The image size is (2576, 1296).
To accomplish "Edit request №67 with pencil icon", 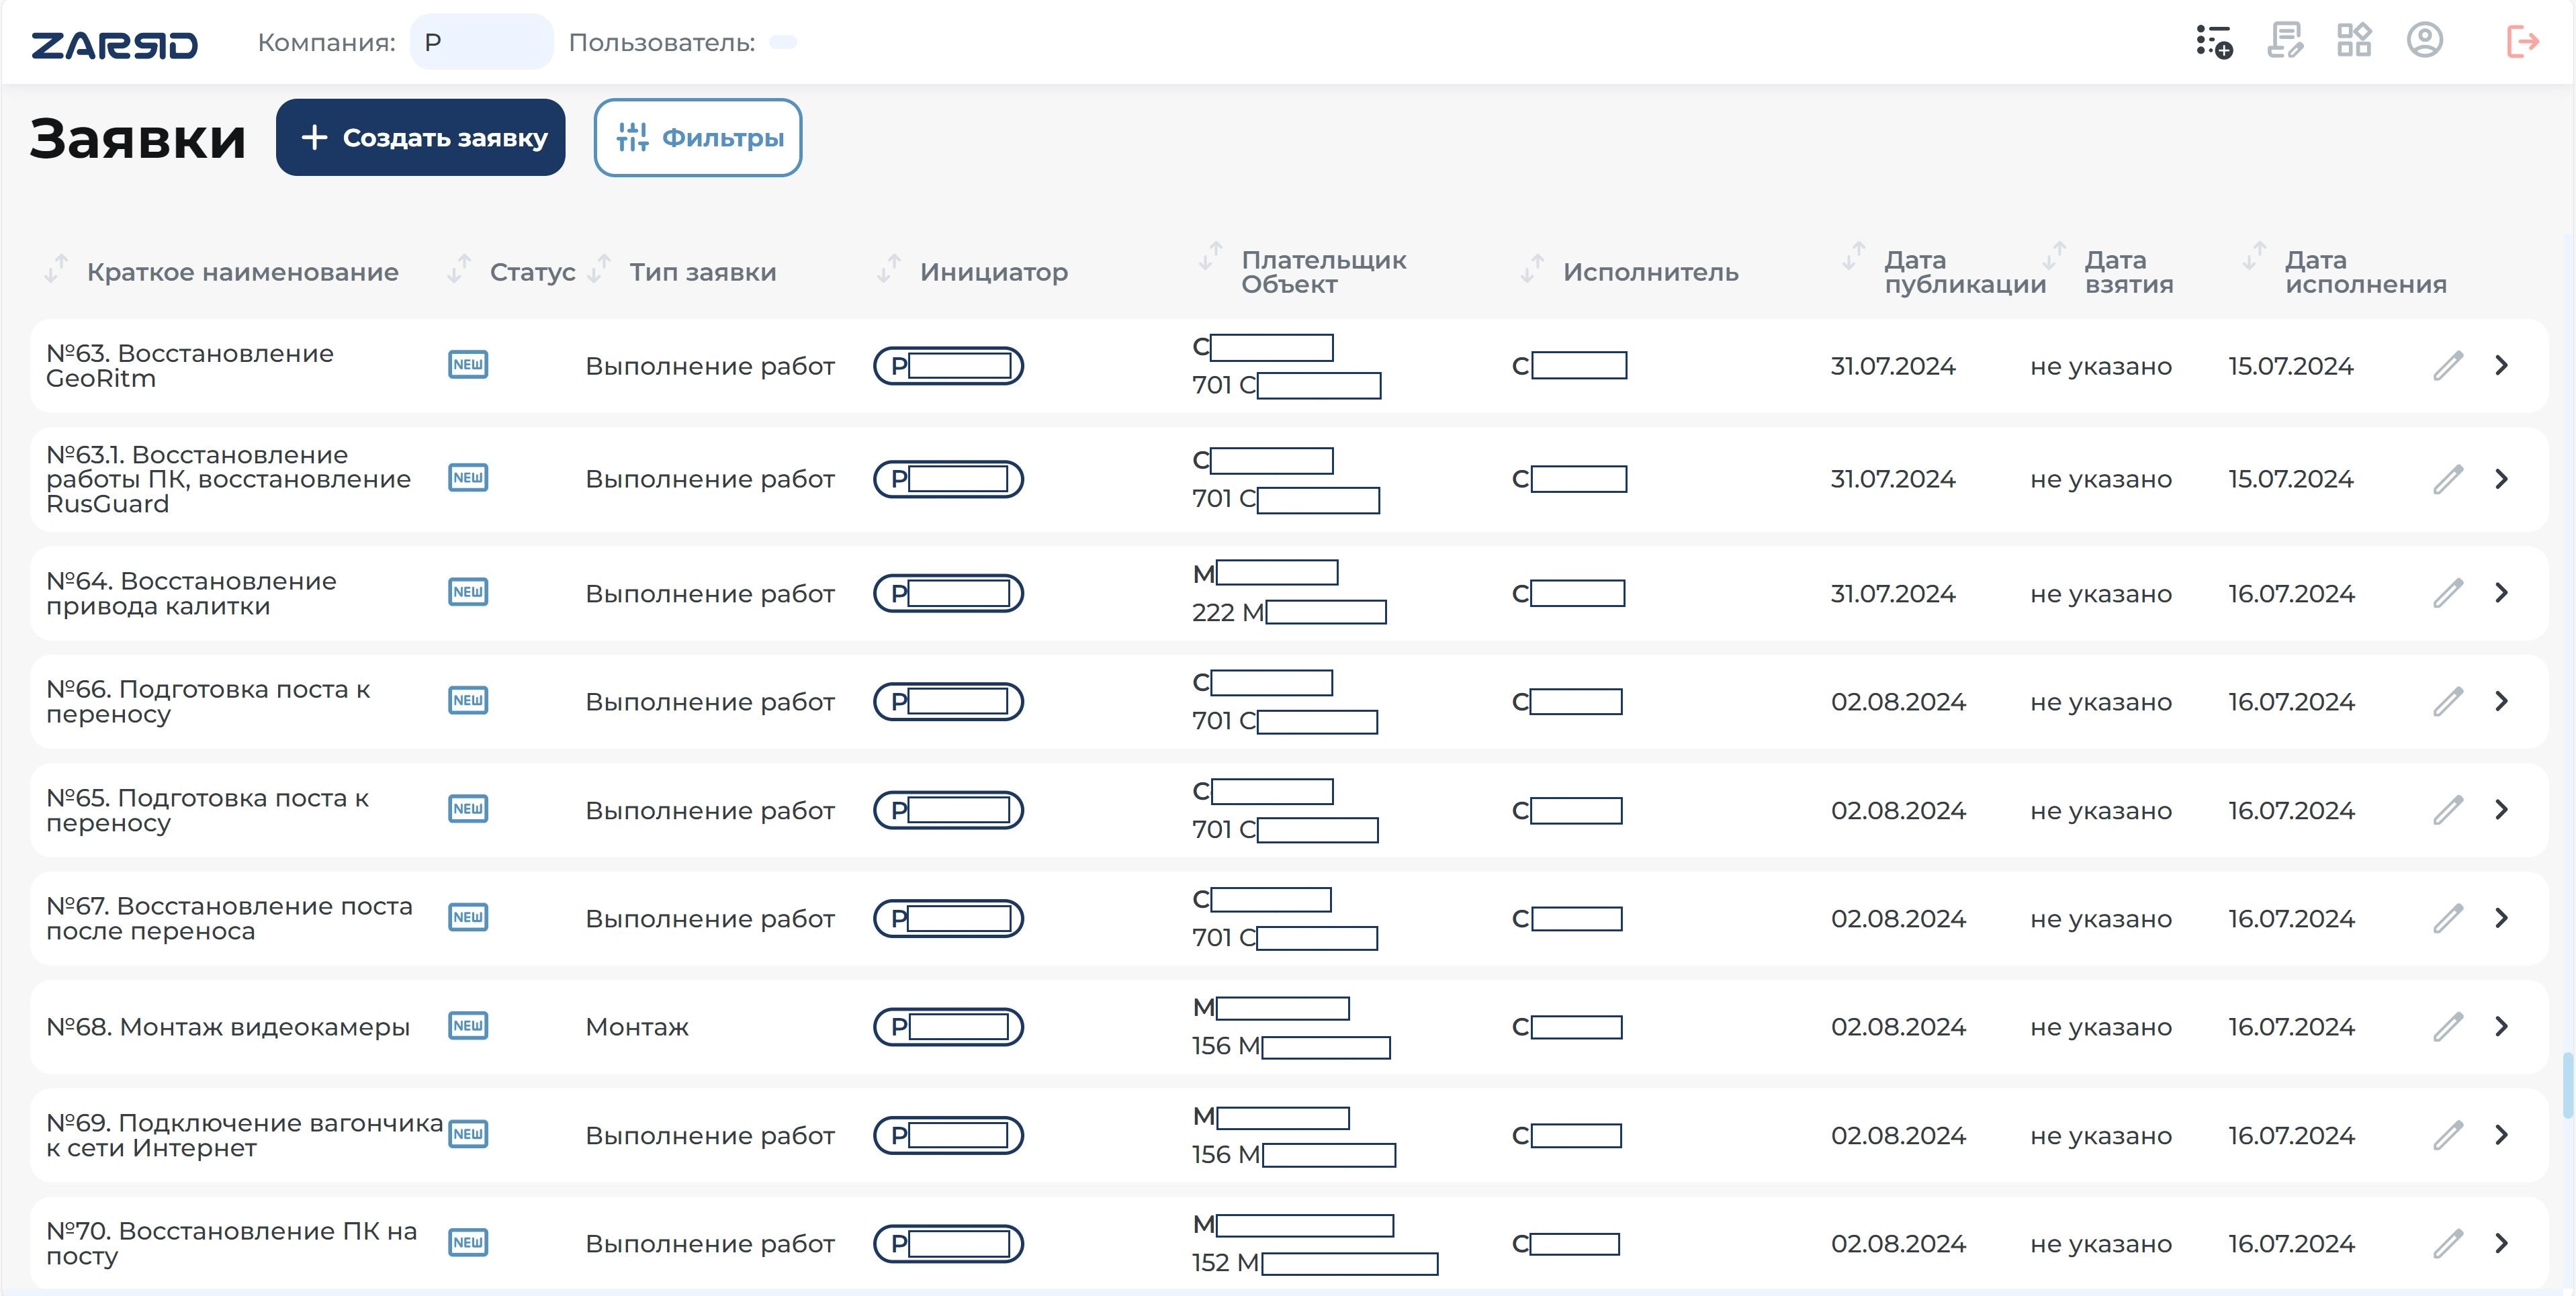I will click(x=2447, y=918).
